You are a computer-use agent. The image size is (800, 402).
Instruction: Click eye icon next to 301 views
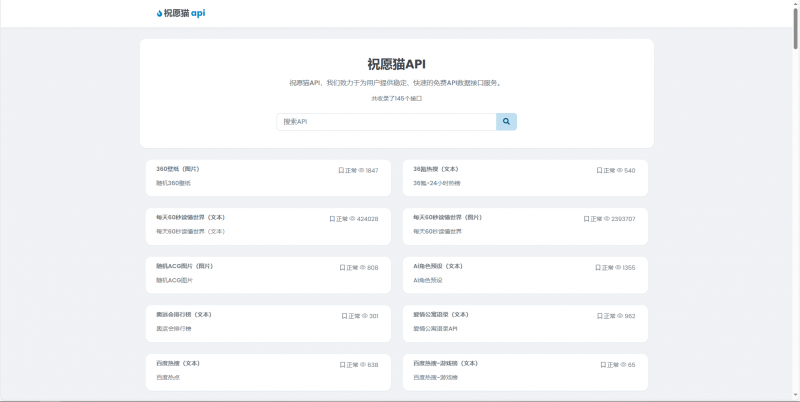tap(364, 316)
